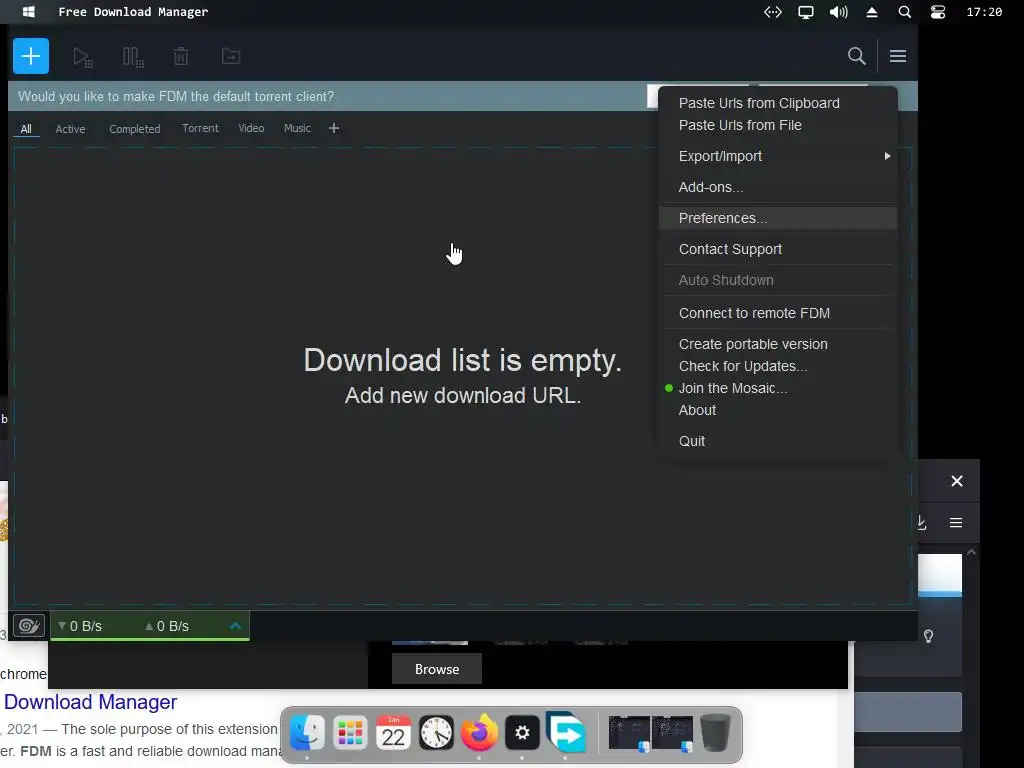This screenshot has width=1024, height=768.
Task: Click the Pause all downloads icon
Action: (x=133, y=57)
